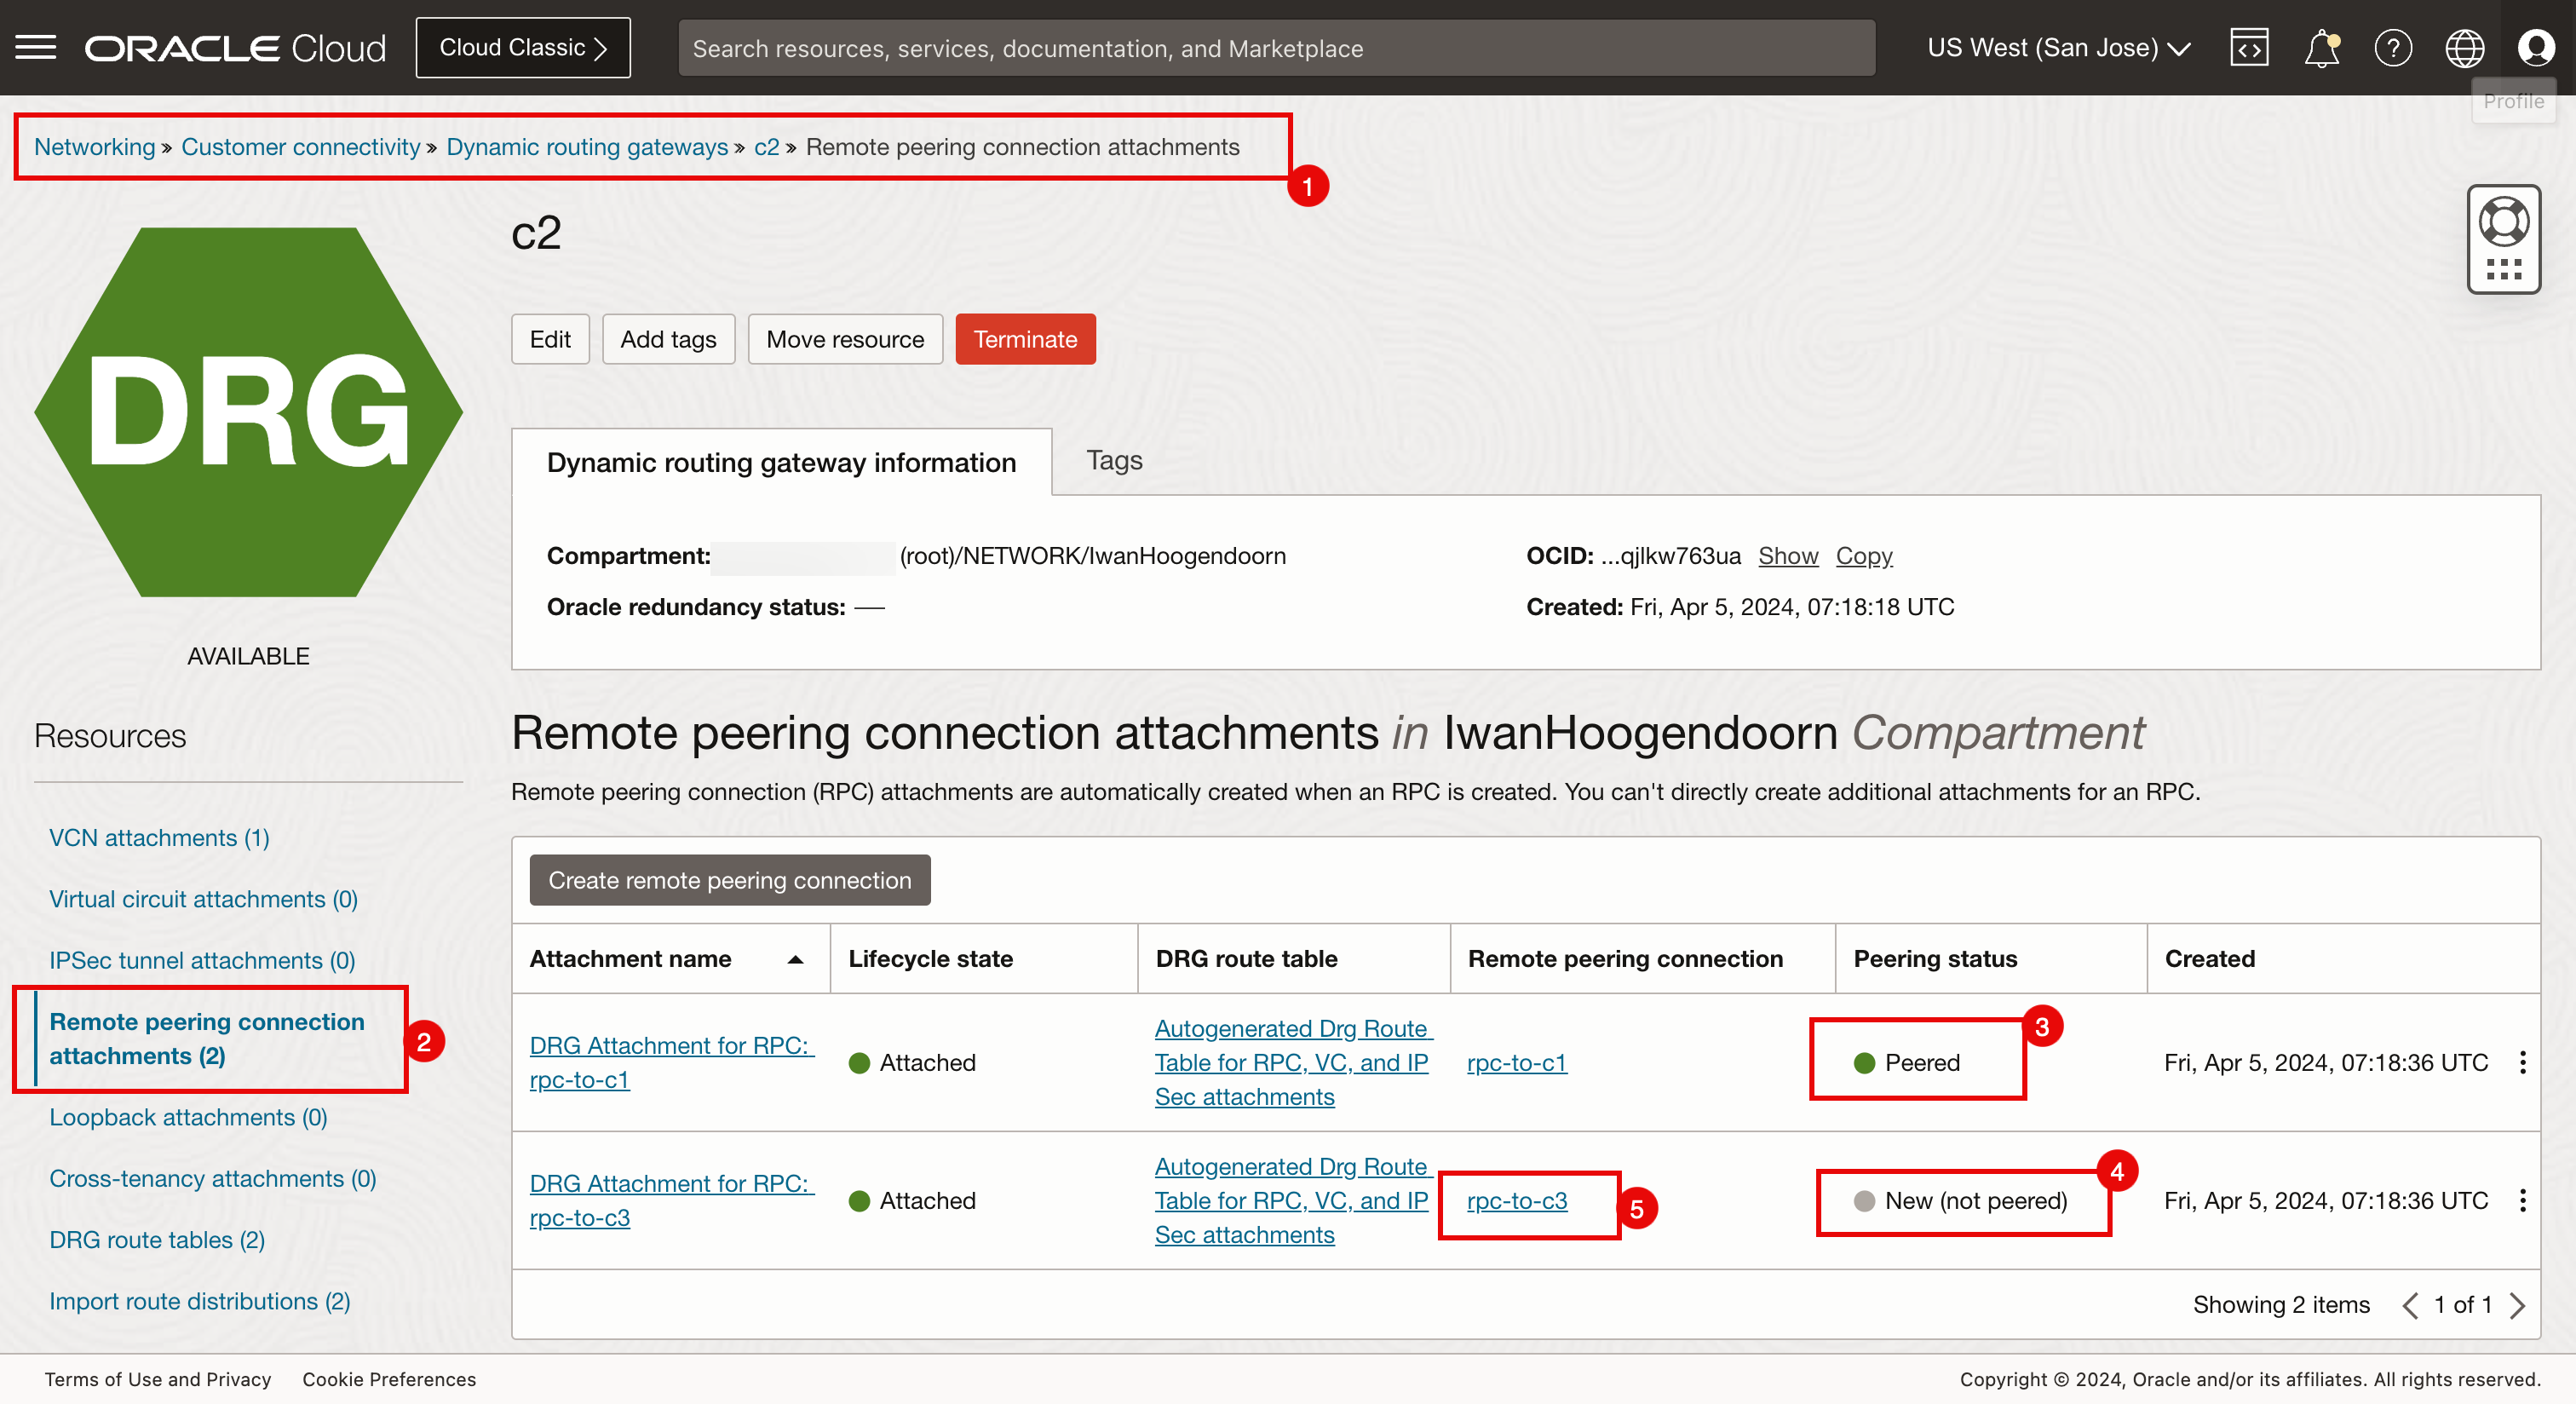The height and width of the screenshot is (1404, 2576).
Task: Click the red Terminate button
Action: [x=1024, y=339]
